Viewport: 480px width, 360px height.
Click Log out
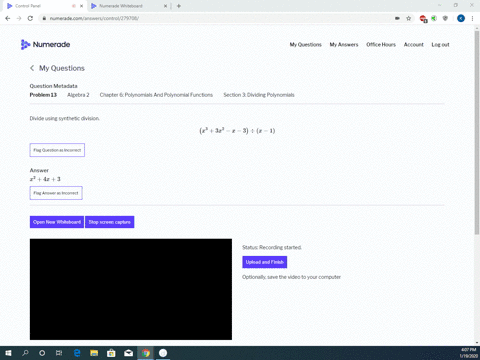coord(440,44)
